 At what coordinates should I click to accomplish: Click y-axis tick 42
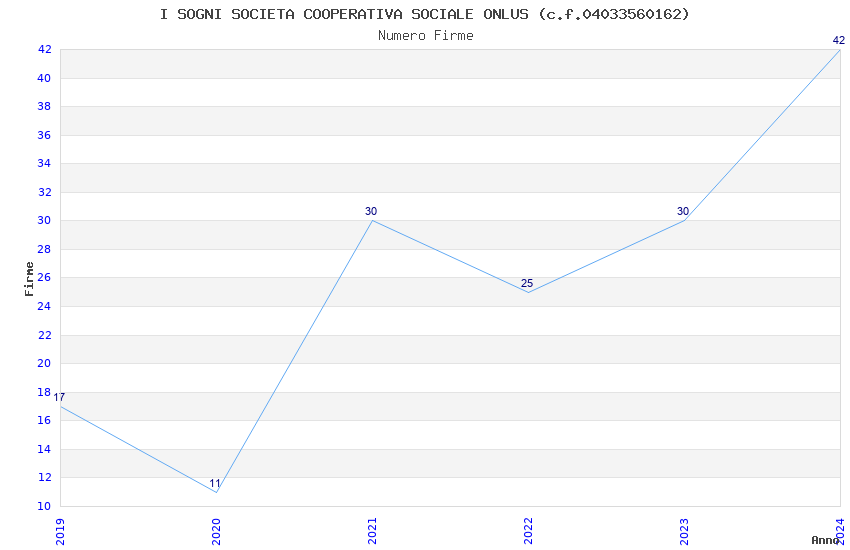point(44,49)
